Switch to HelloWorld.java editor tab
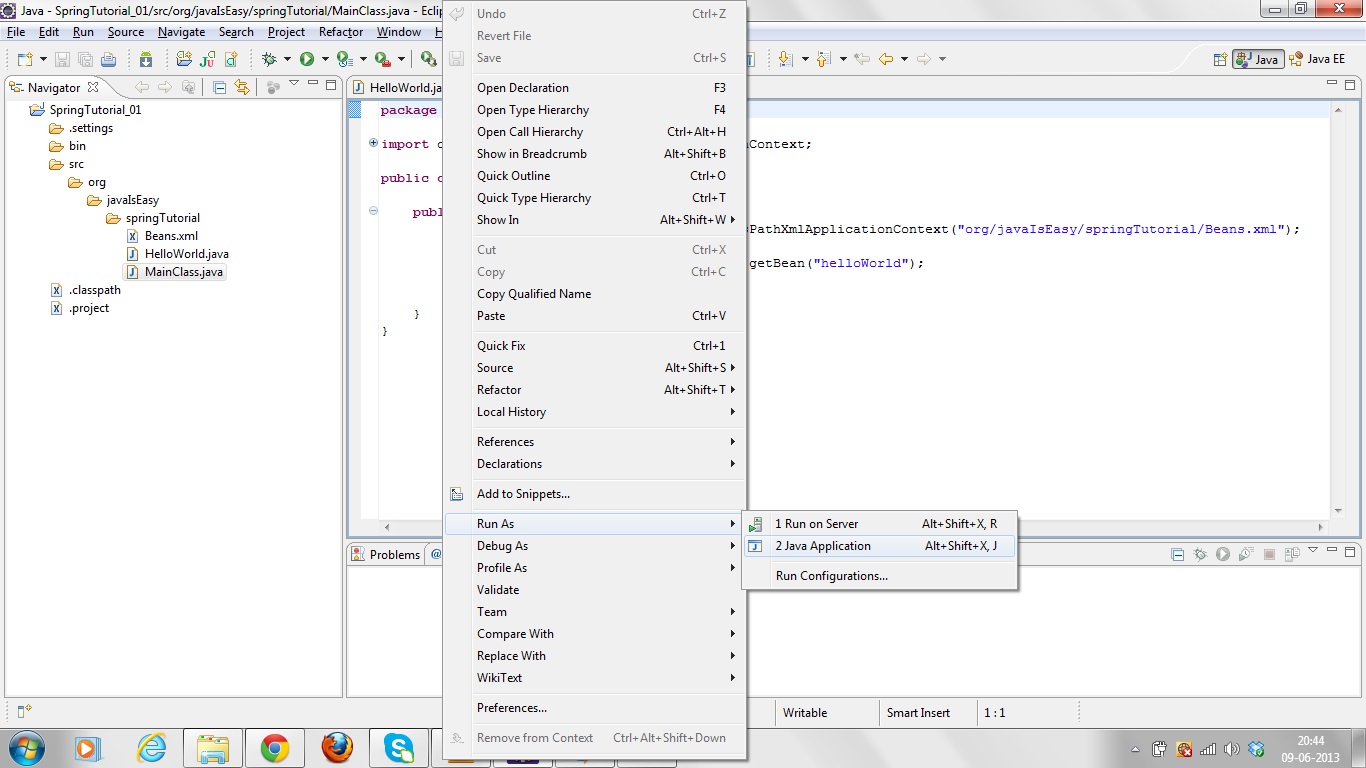This screenshot has width=1366, height=768. (398, 88)
